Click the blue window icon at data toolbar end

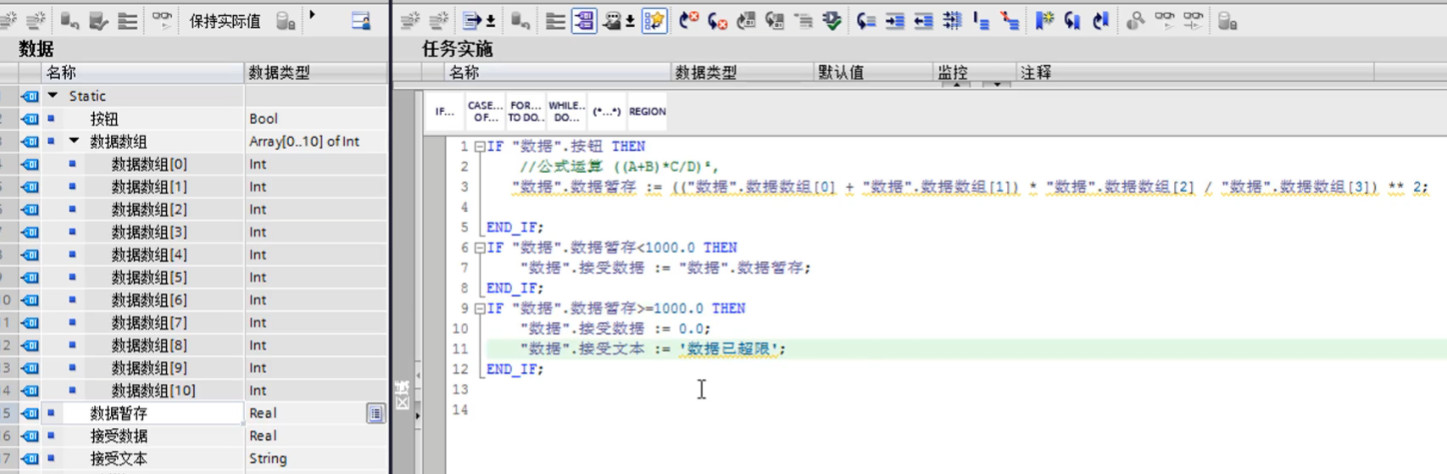(x=361, y=20)
